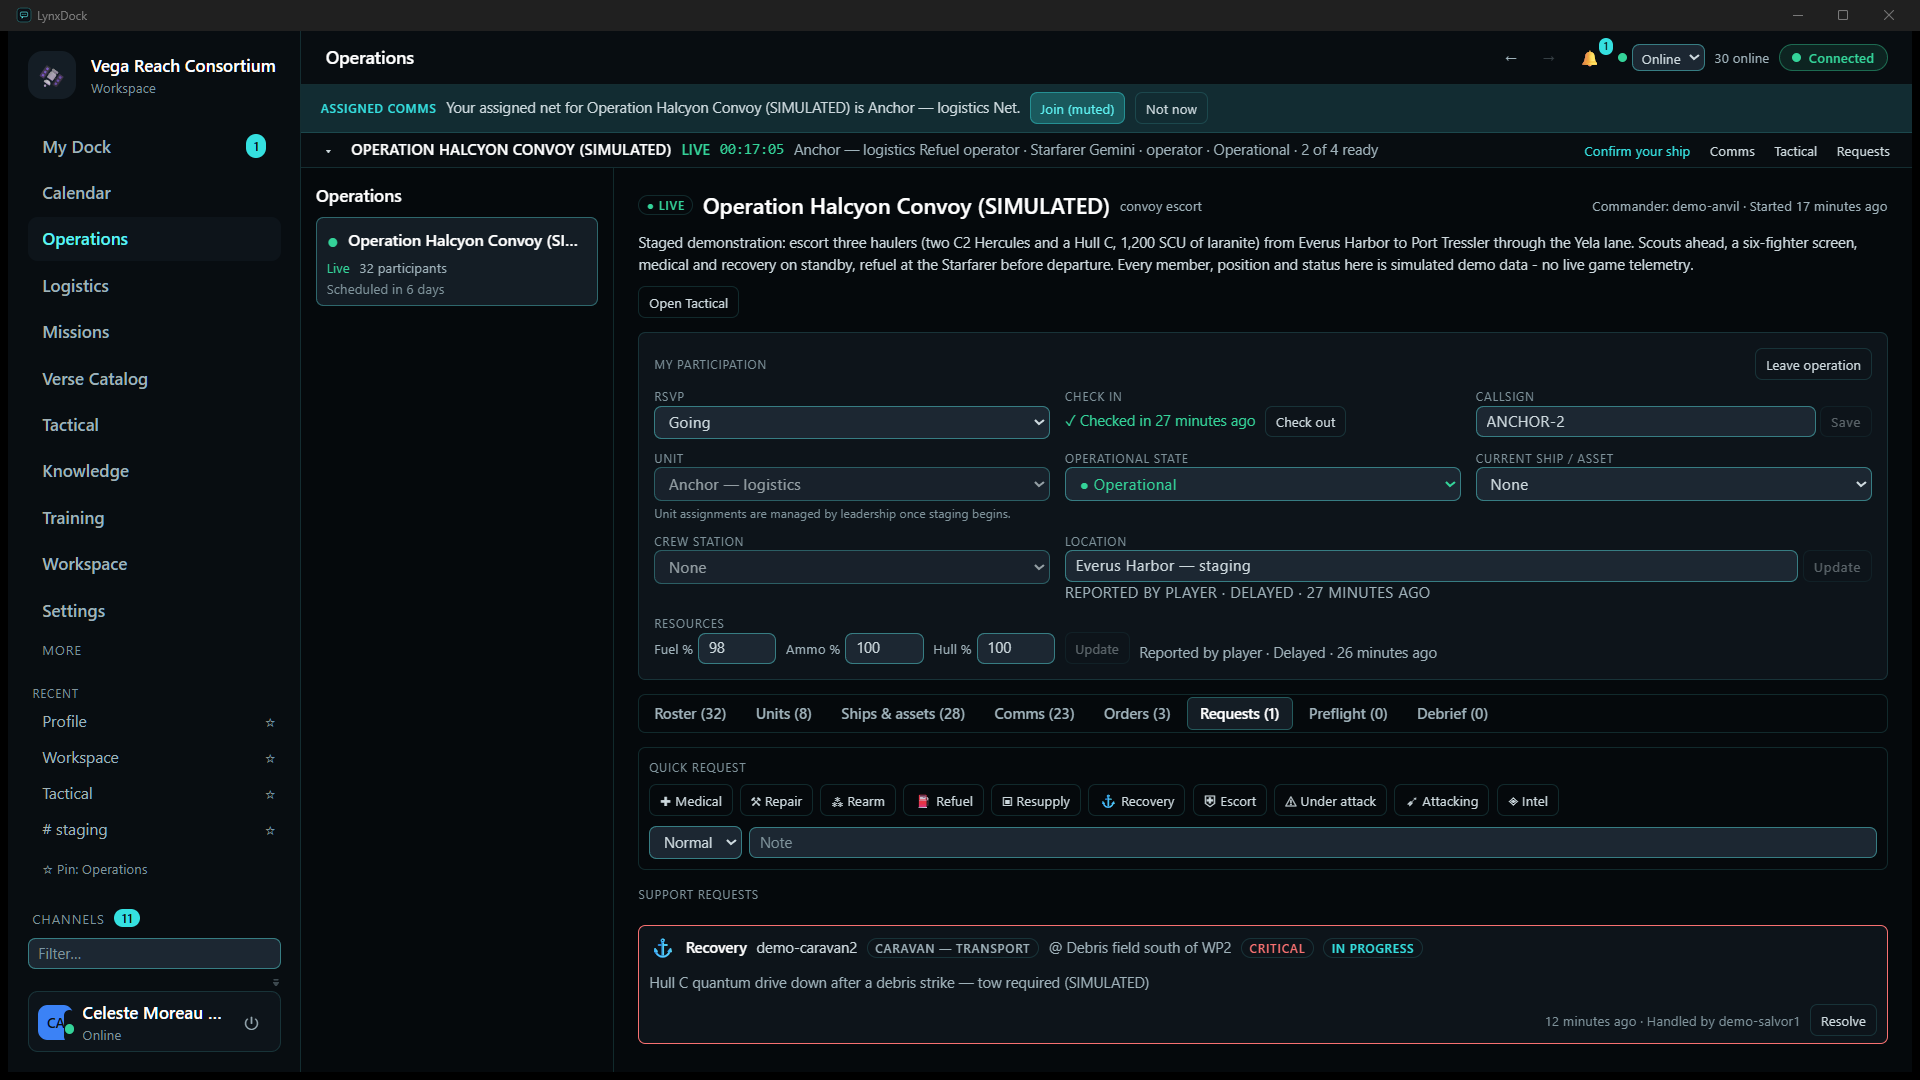1920x1080 pixels.
Task: Star the Workspace recent item
Action: click(x=269, y=758)
